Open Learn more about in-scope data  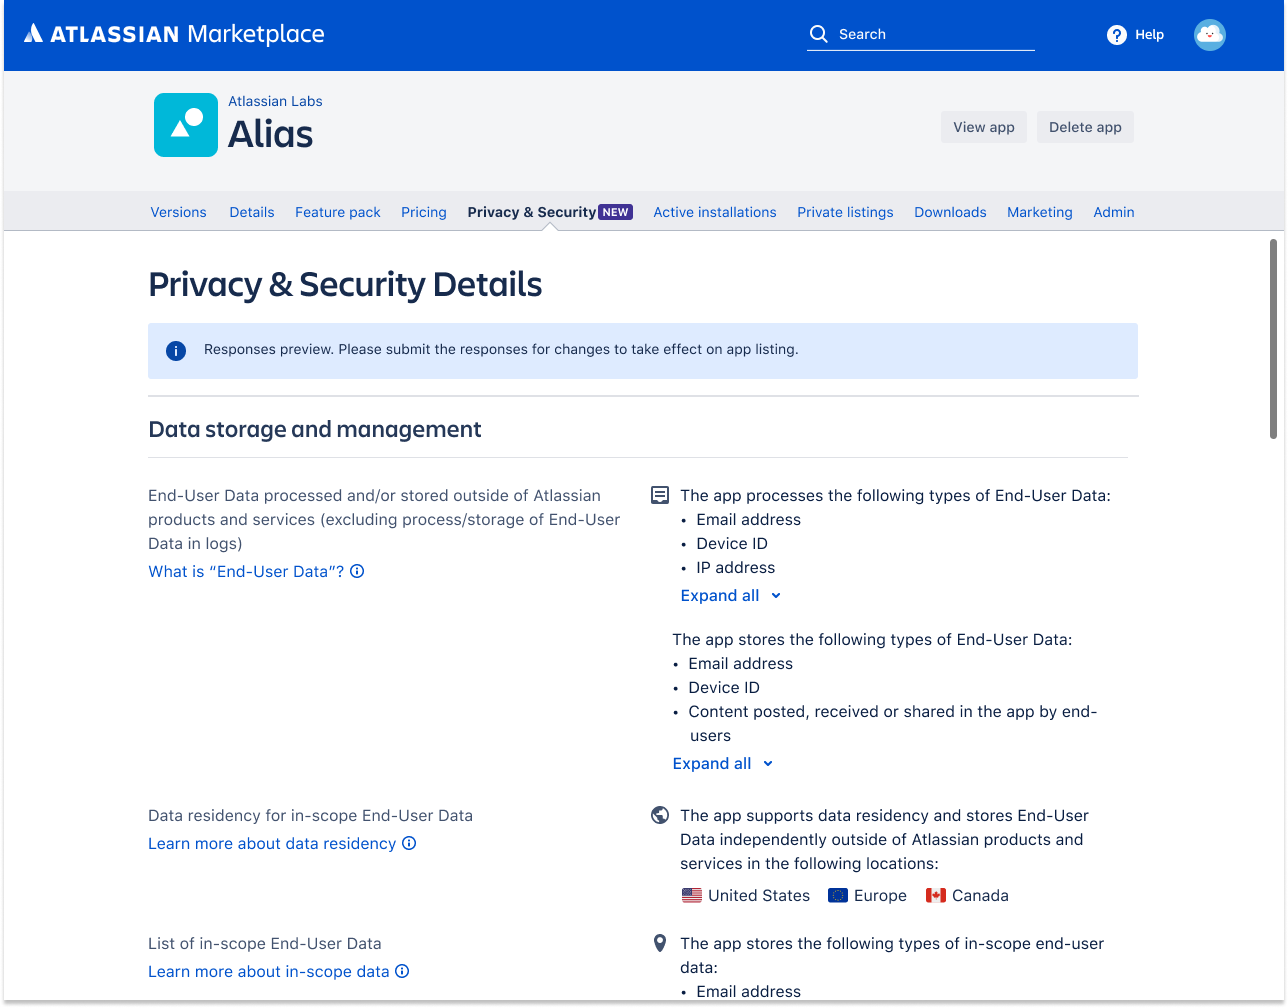(x=269, y=971)
